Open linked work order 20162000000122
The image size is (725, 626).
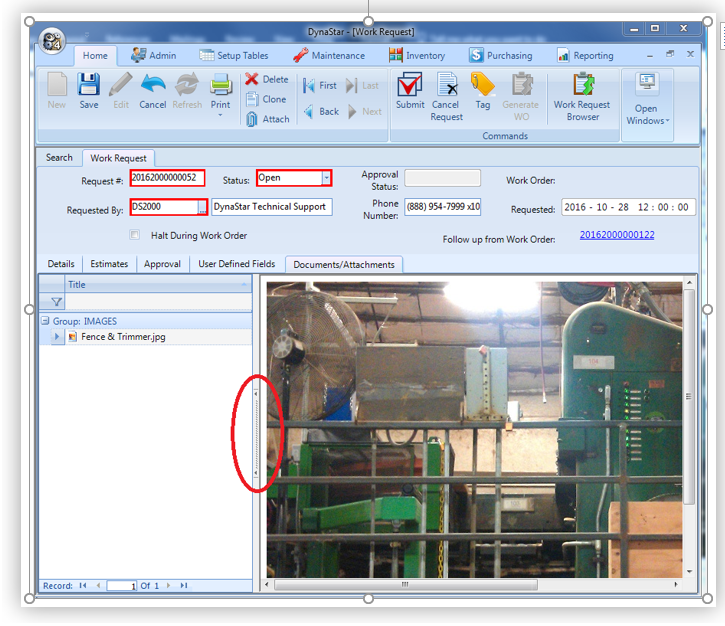click(616, 235)
